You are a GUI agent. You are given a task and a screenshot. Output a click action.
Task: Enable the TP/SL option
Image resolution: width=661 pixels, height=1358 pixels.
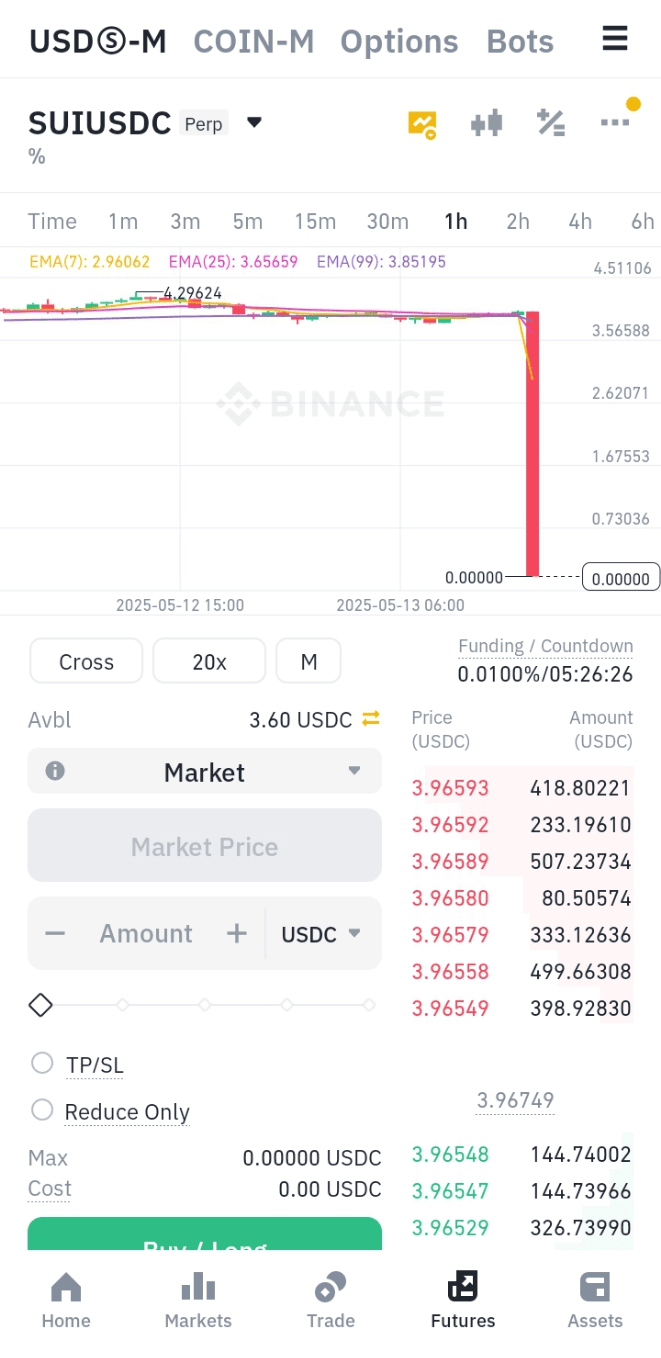tap(42, 1063)
